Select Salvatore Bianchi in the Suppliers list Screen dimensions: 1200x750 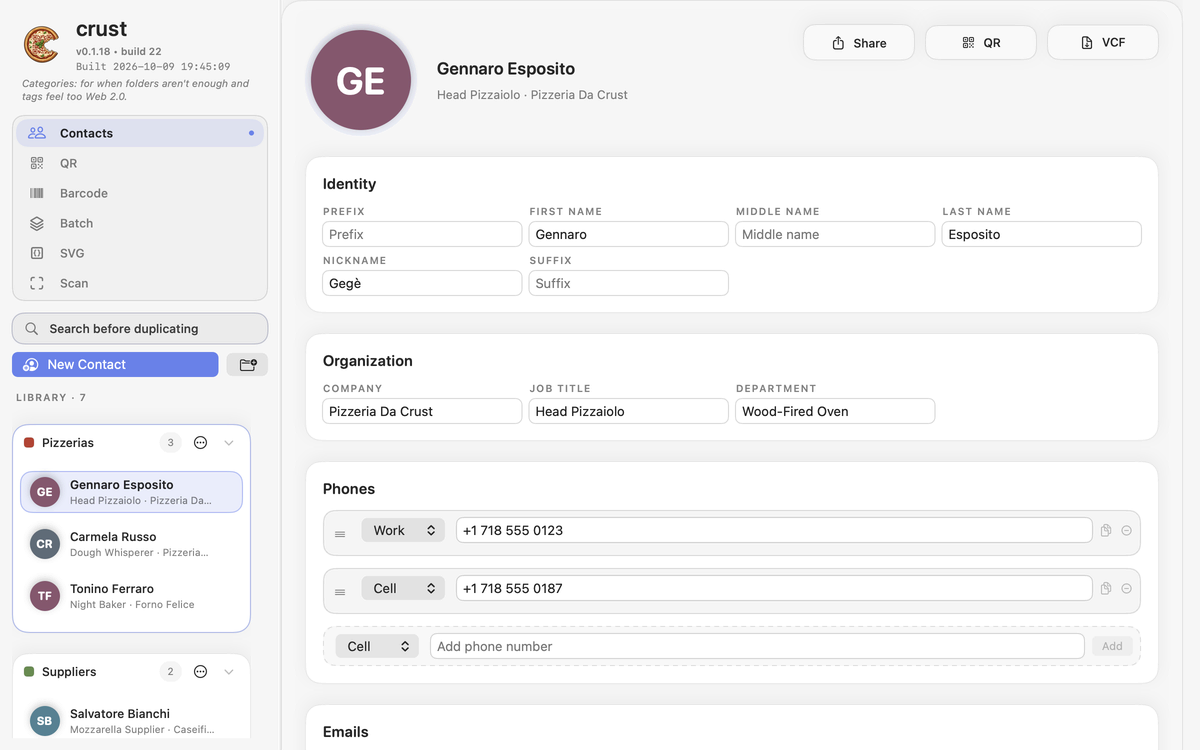pos(131,721)
